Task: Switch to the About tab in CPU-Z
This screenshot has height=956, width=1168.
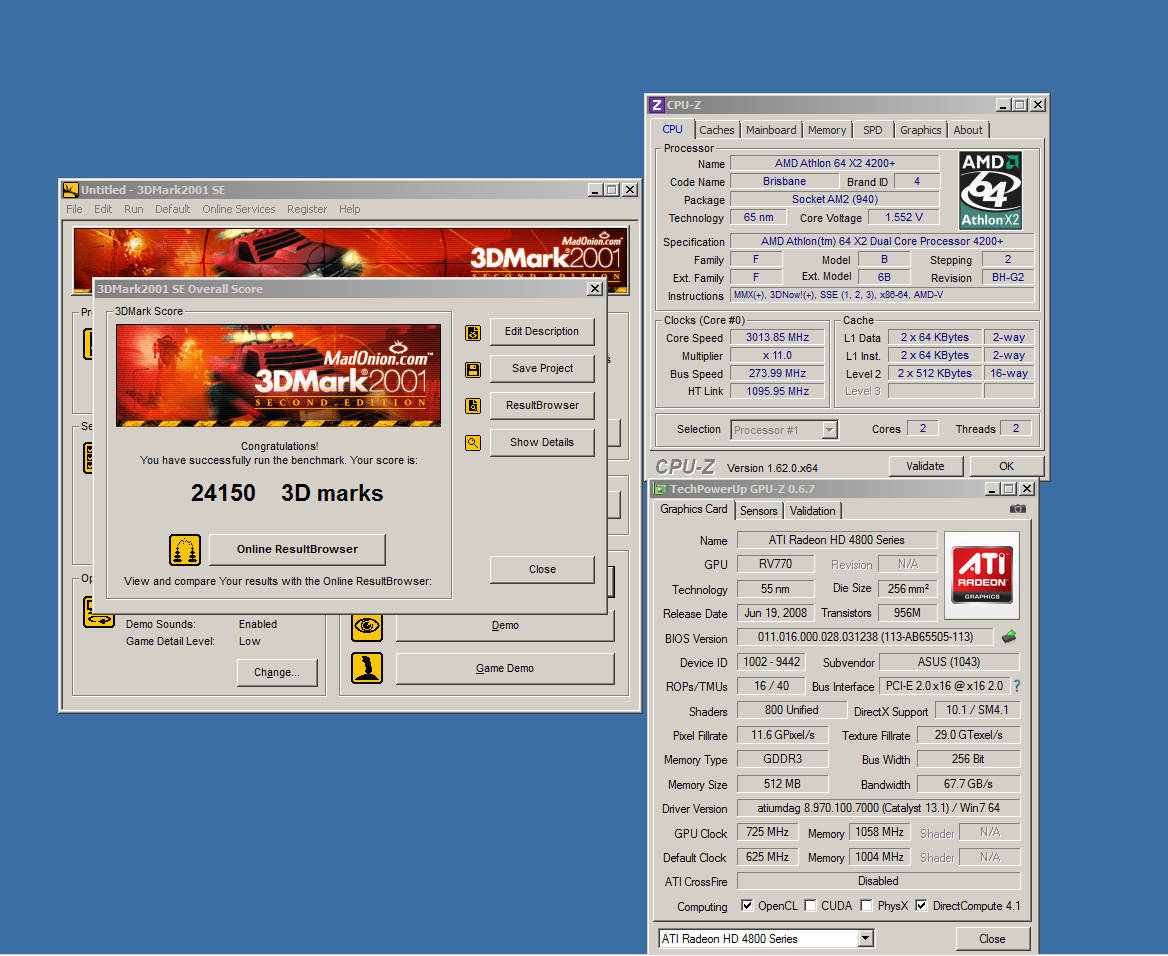Action: click(968, 130)
